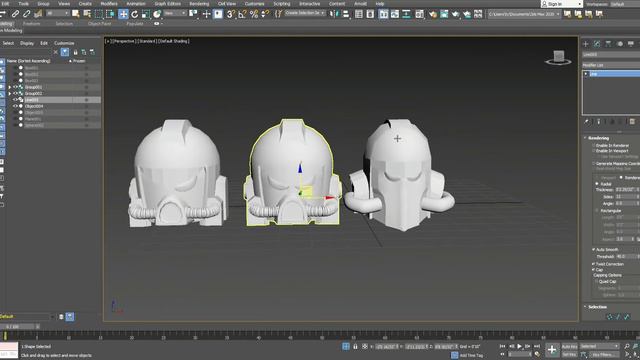Open the Sign In dropdown
Viewport: 640px width, 360px height.
click(562, 4)
